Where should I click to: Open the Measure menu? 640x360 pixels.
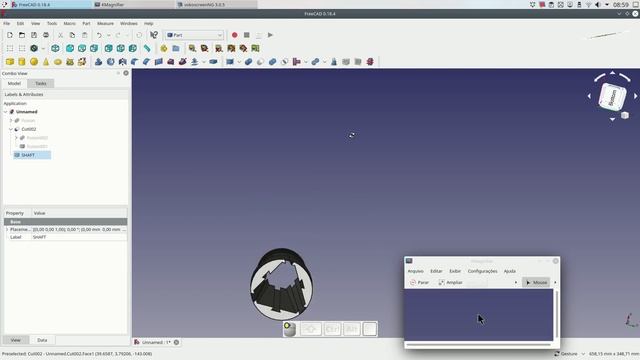105,24
